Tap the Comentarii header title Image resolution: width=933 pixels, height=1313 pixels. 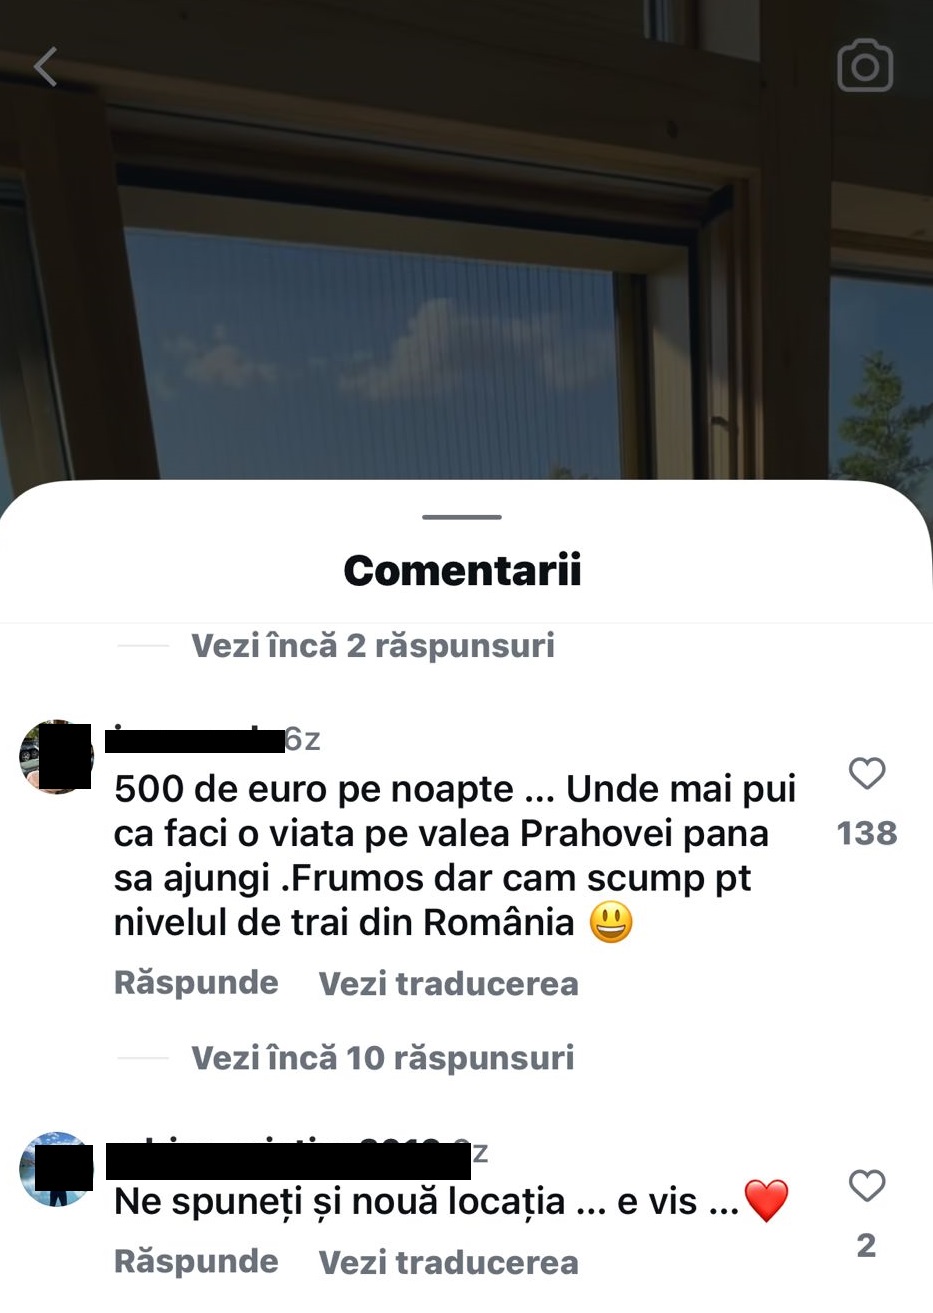pos(462,570)
